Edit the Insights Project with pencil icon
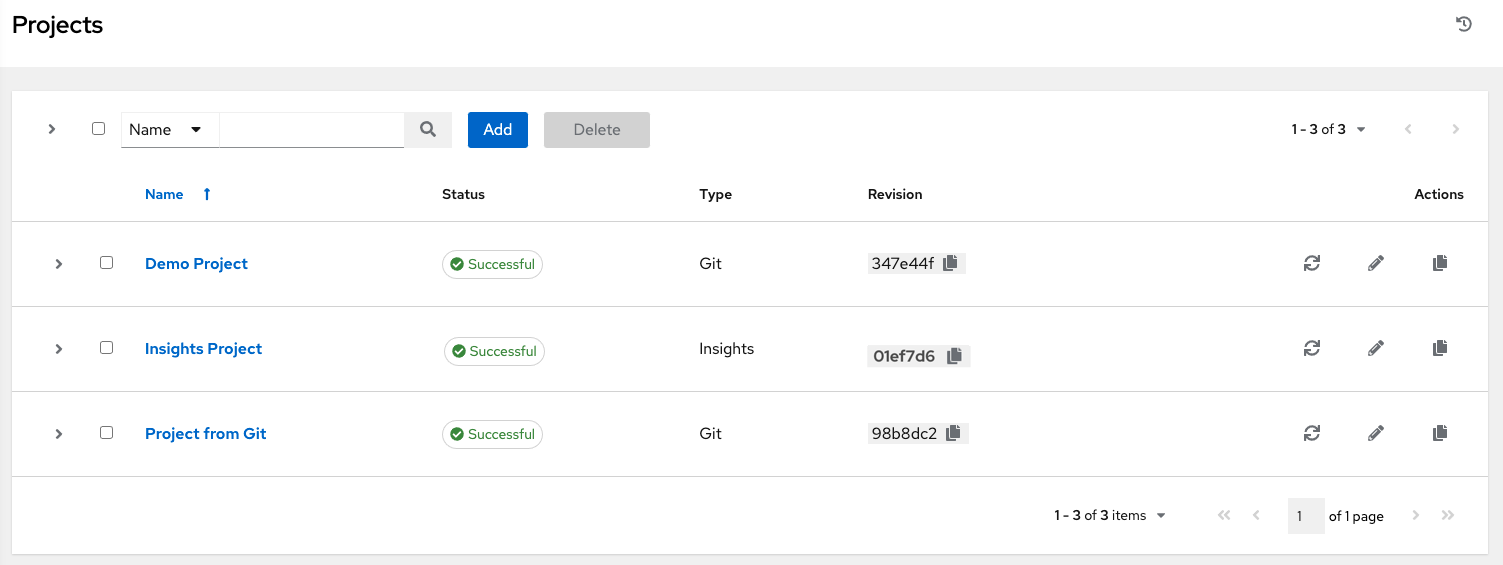 1376,348
